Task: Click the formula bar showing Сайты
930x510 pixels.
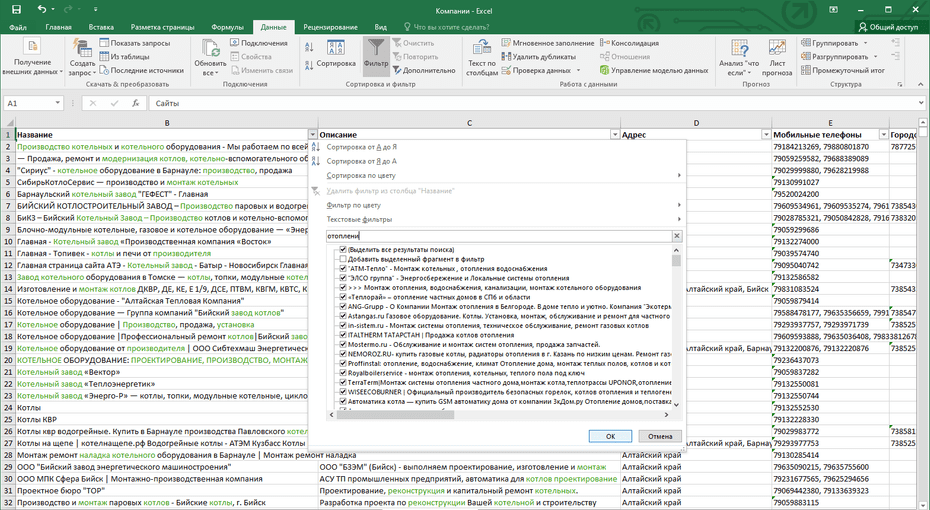Action: (x=536, y=103)
